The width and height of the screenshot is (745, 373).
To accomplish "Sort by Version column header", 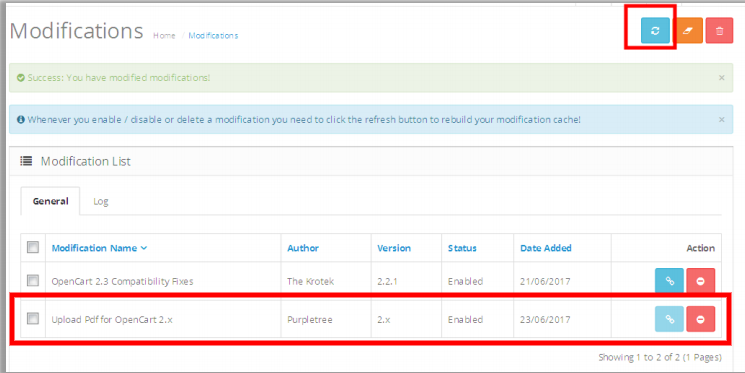I will (x=394, y=248).
